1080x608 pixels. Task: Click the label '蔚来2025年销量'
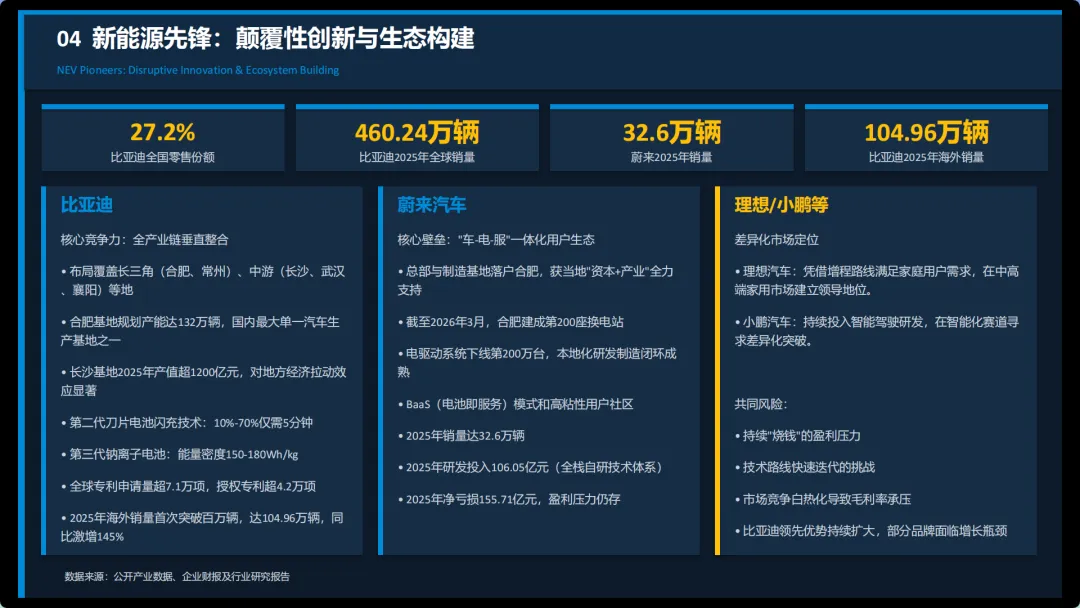click(x=672, y=157)
